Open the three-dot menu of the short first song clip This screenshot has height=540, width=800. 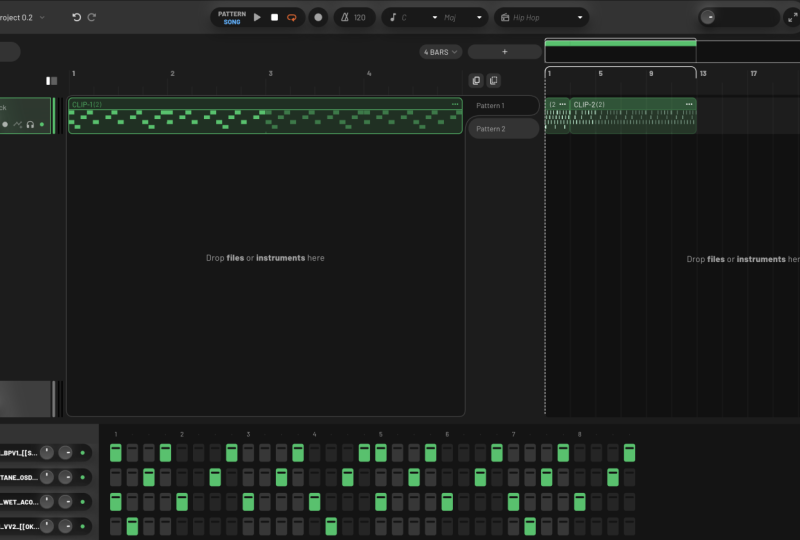click(x=562, y=104)
